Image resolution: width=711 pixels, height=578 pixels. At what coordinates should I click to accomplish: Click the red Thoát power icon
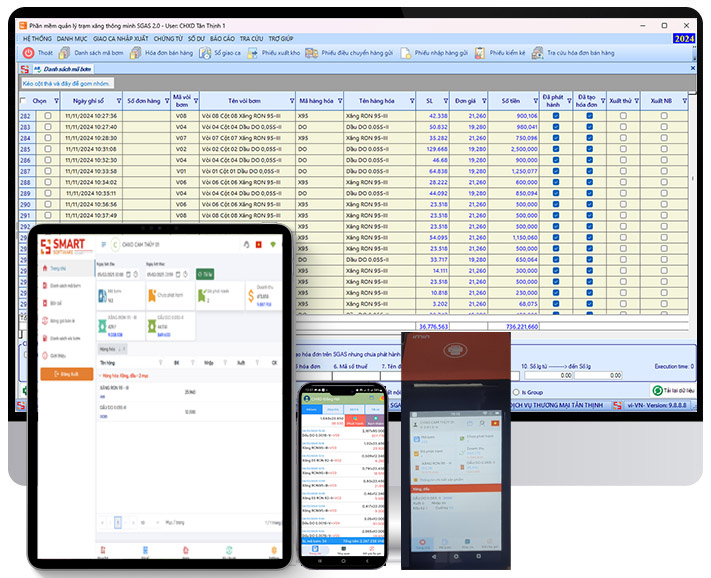pos(29,53)
